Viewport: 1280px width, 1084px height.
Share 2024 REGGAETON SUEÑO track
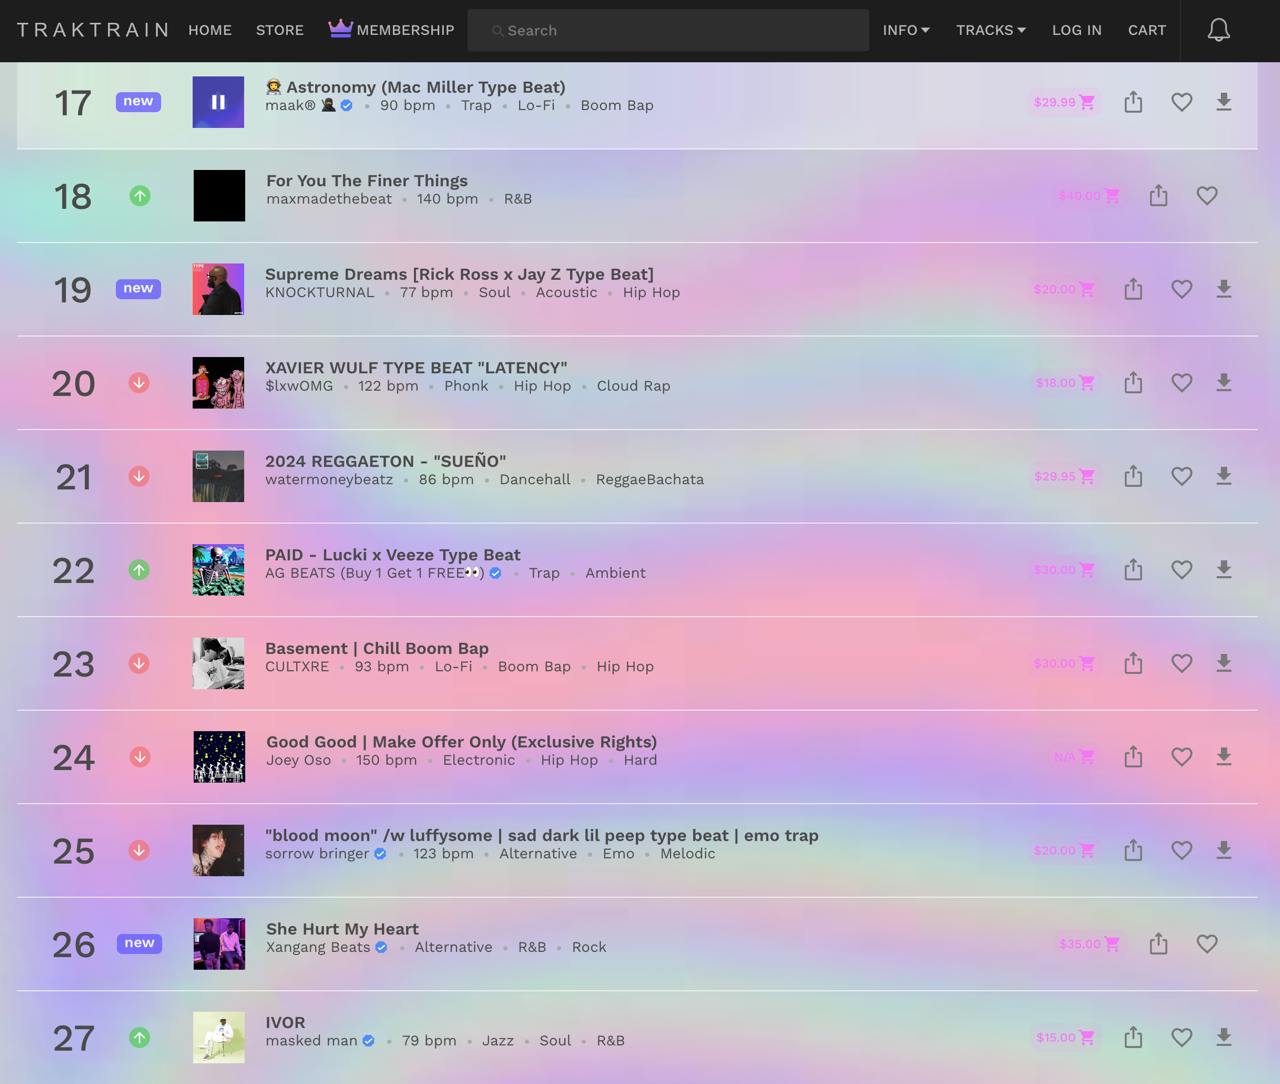click(x=1133, y=476)
